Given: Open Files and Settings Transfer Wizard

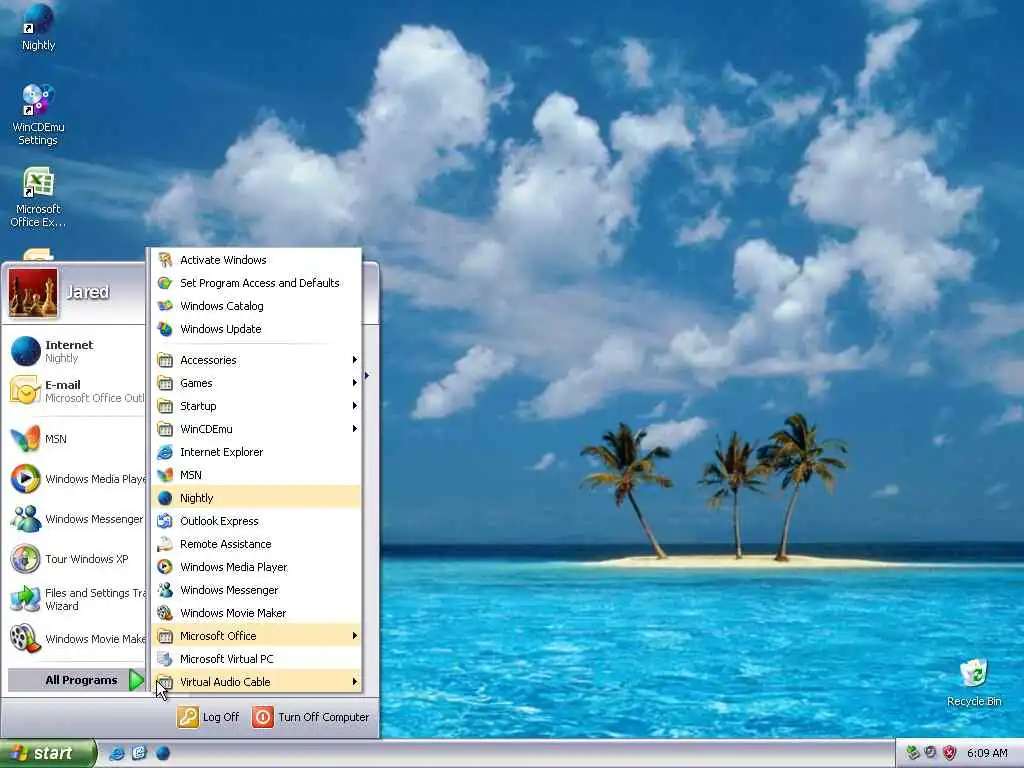Looking at the screenshot, I should click(77, 599).
